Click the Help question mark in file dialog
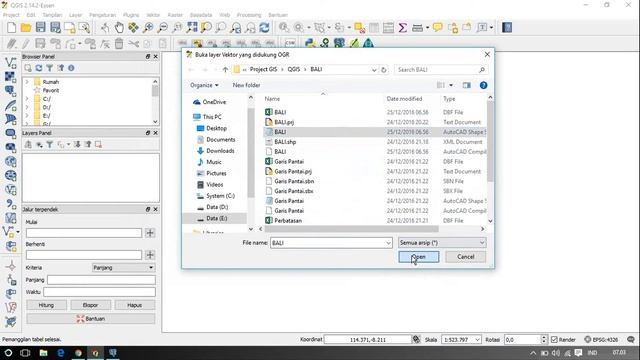640x360 pixels. [x=483, y=85]
